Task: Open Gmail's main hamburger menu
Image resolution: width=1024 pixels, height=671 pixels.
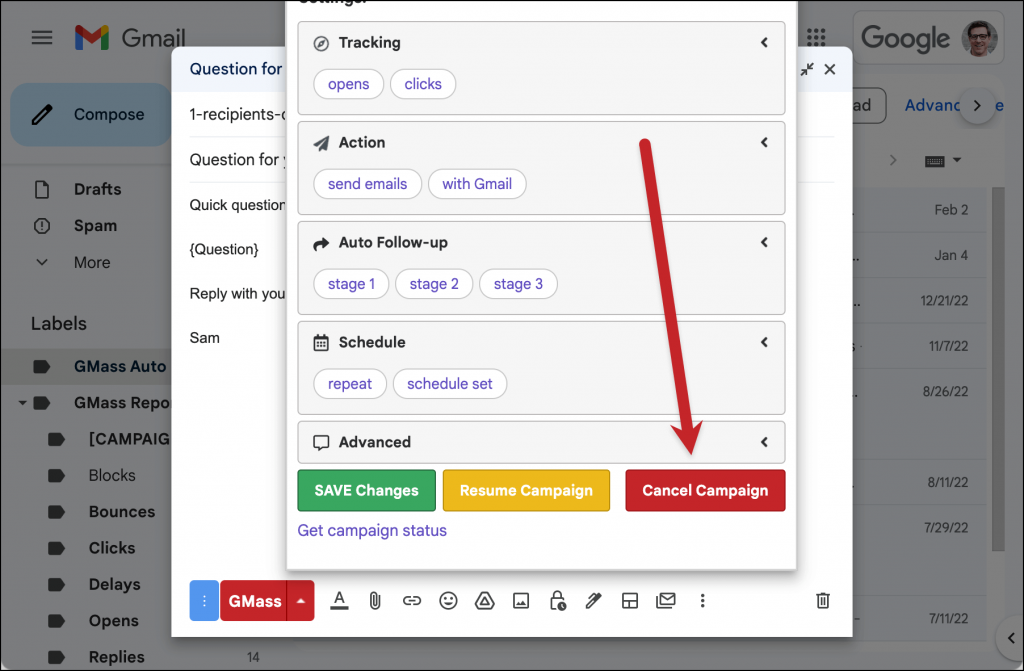Action: pyautogui.click(x=41, y=38)
